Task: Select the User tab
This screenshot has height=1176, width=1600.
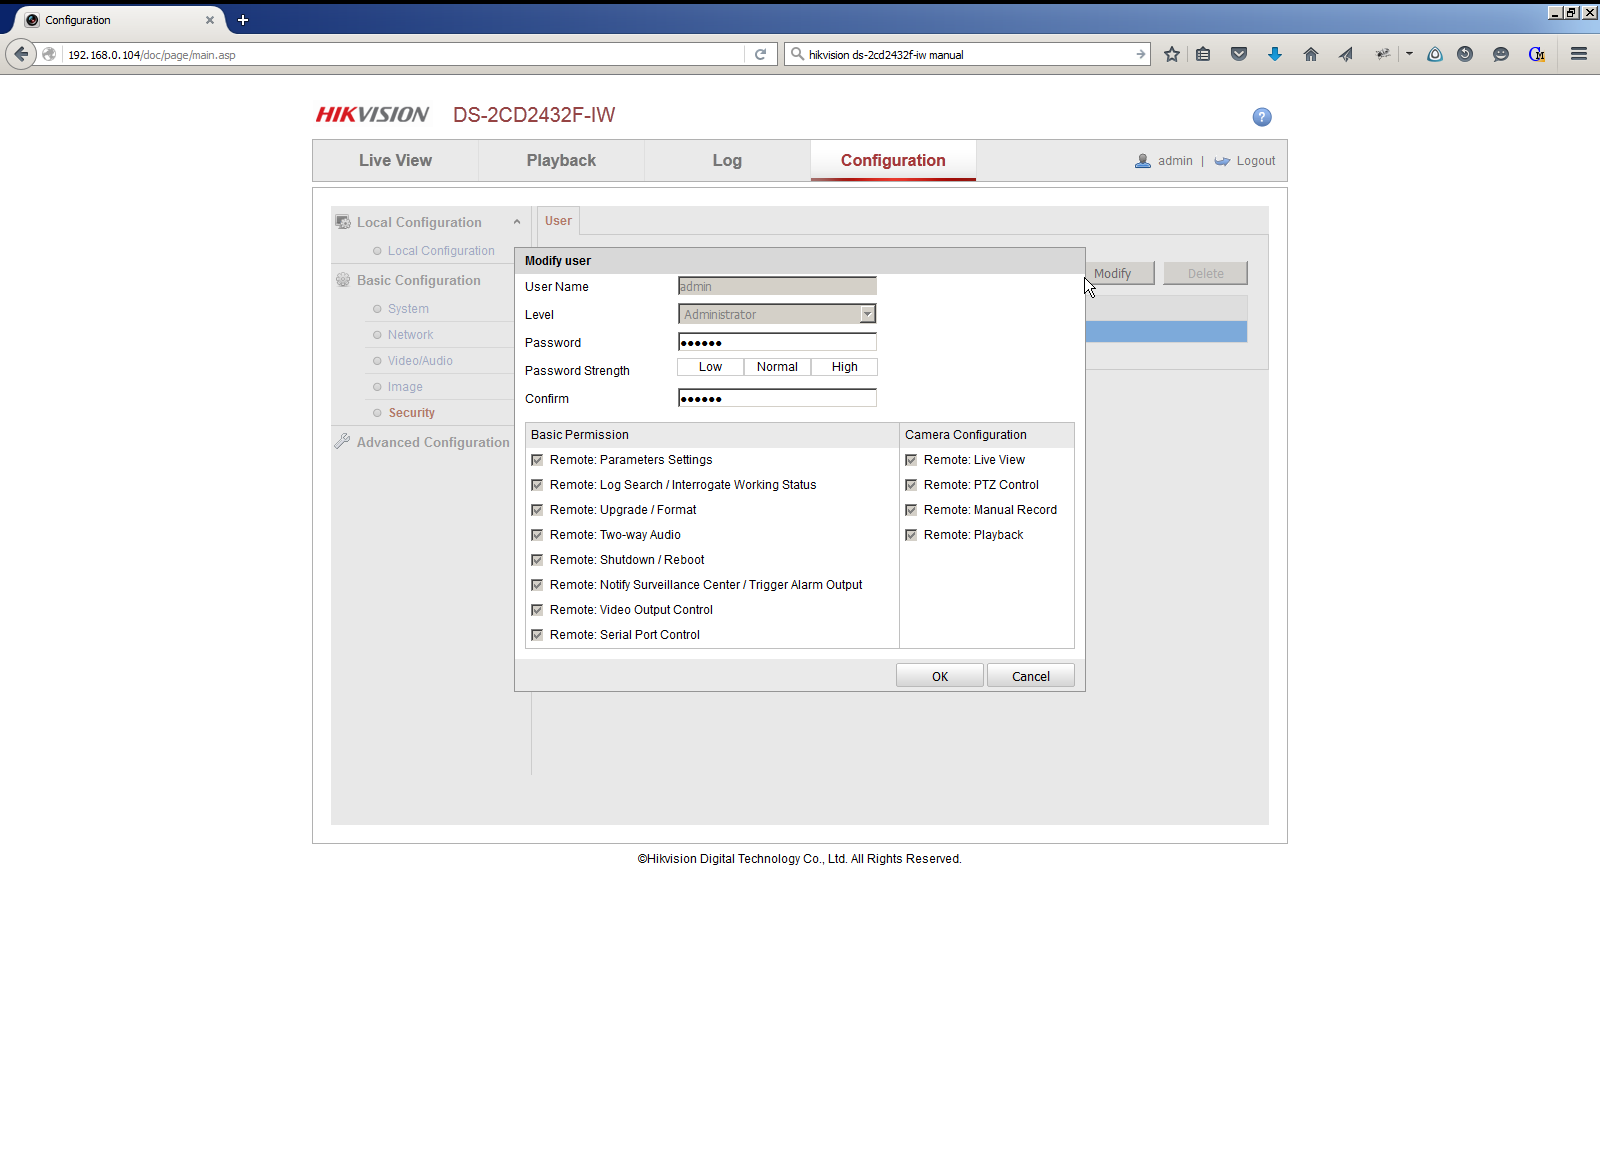Action: pyautogui.click(x=558, y=221)
